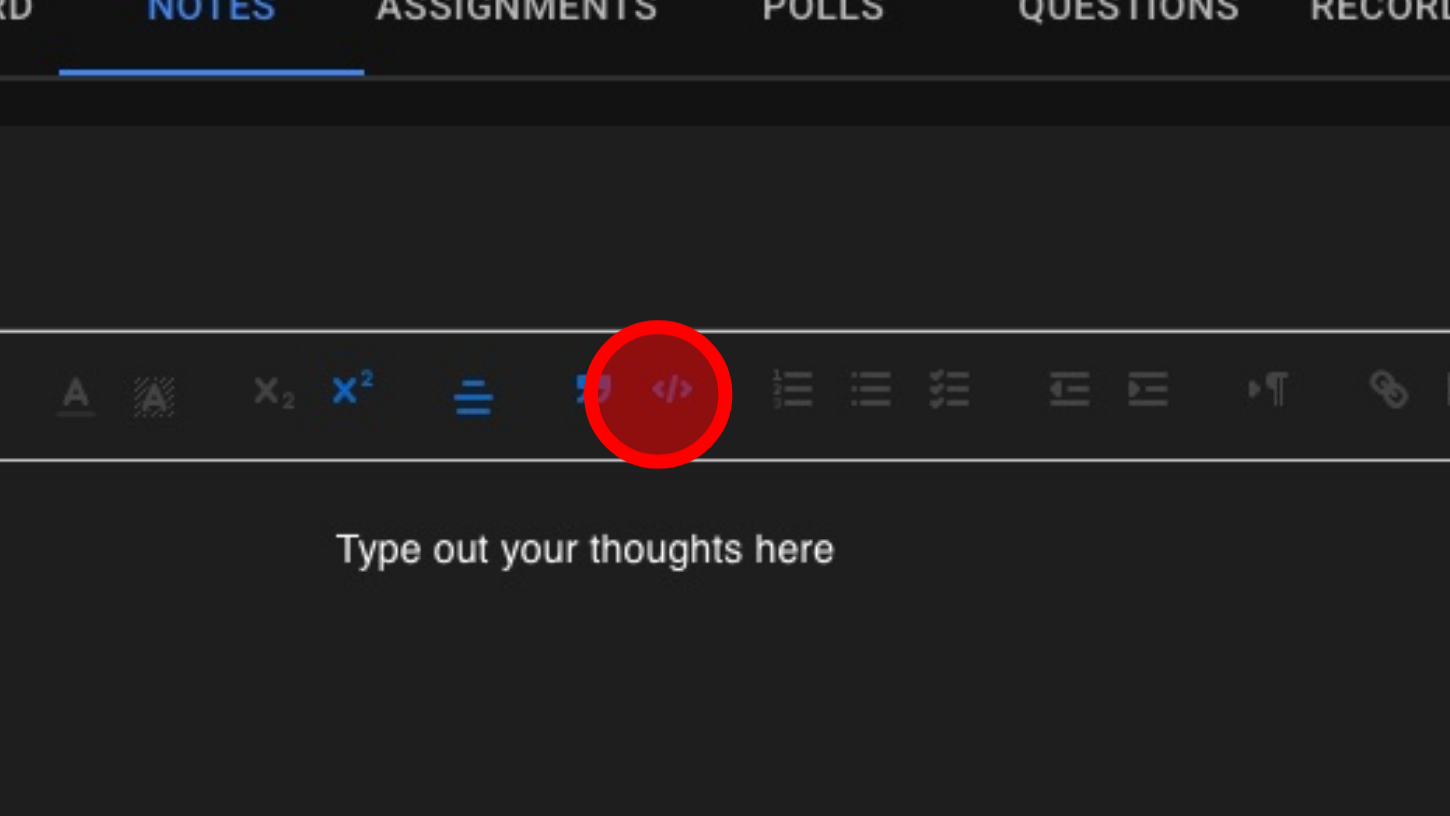Toggle superscript formatting
This screenshot has width=1450, height=816.
[352, 387]
